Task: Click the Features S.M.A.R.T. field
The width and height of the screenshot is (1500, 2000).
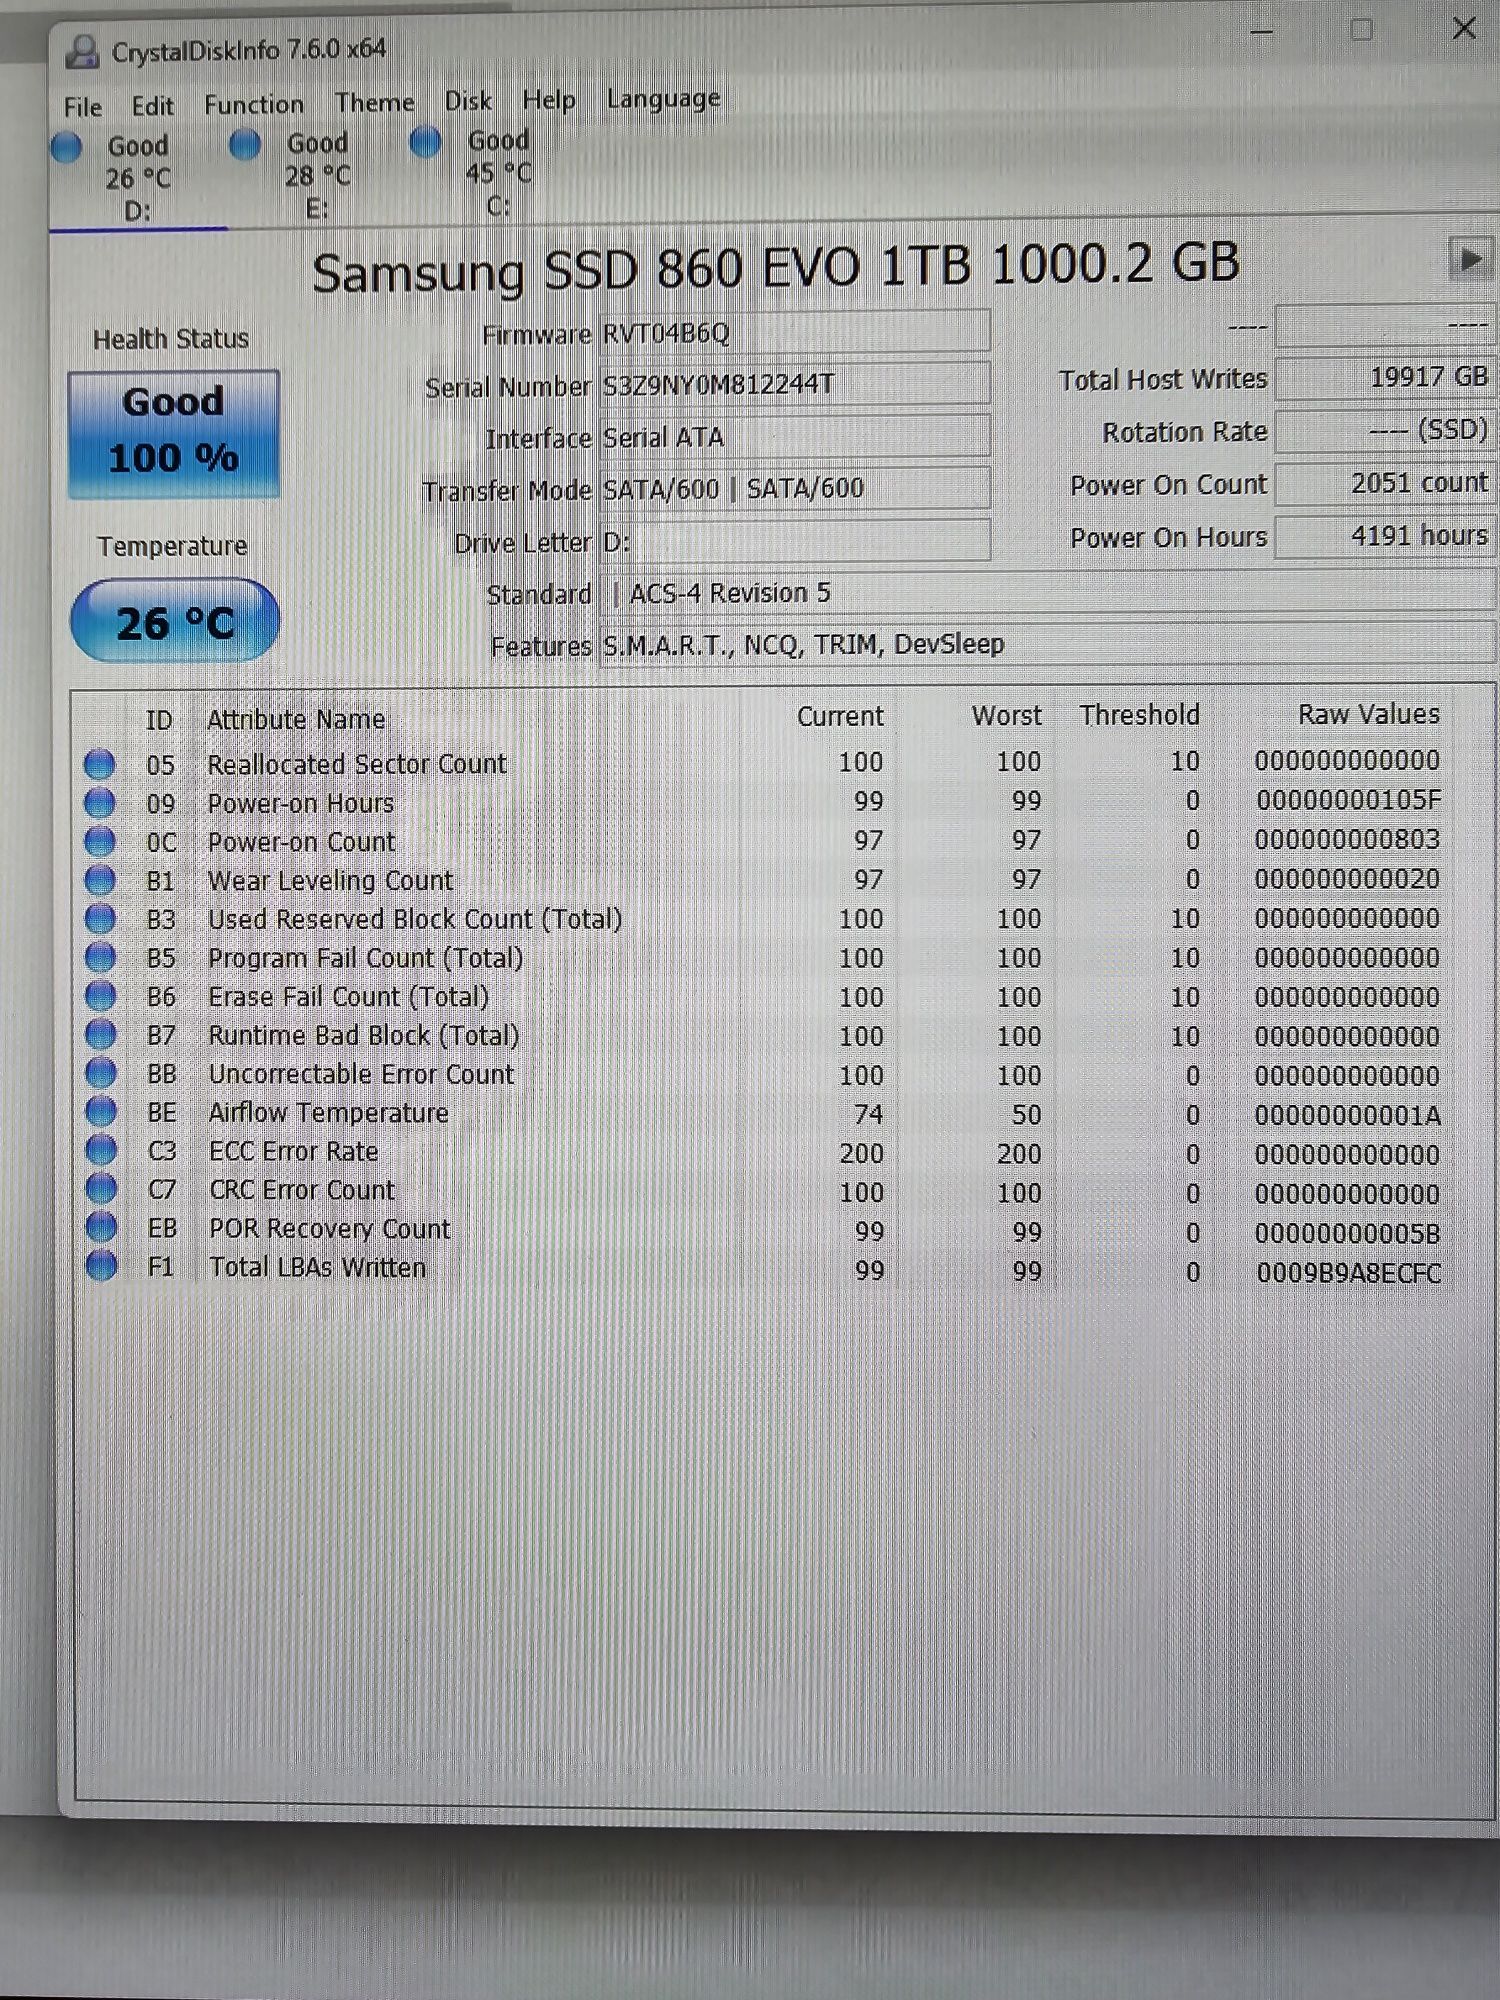Action: coord(1047,644)
